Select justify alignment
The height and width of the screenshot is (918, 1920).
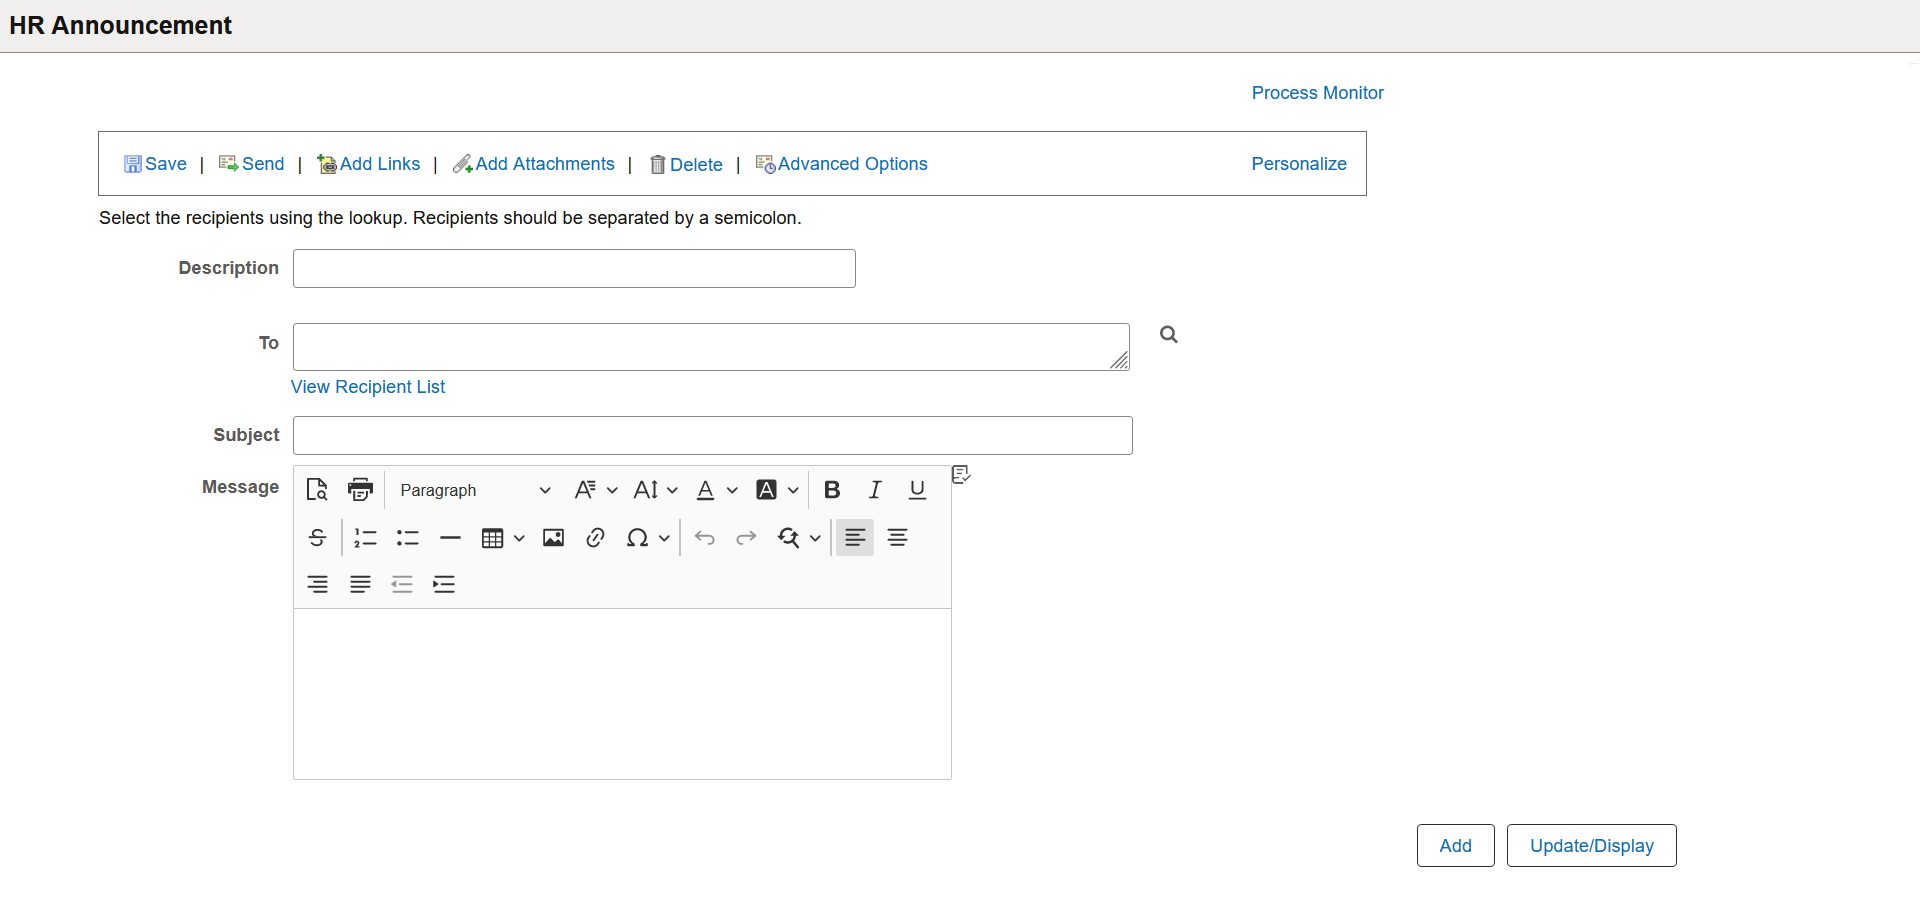coord(360,585)
